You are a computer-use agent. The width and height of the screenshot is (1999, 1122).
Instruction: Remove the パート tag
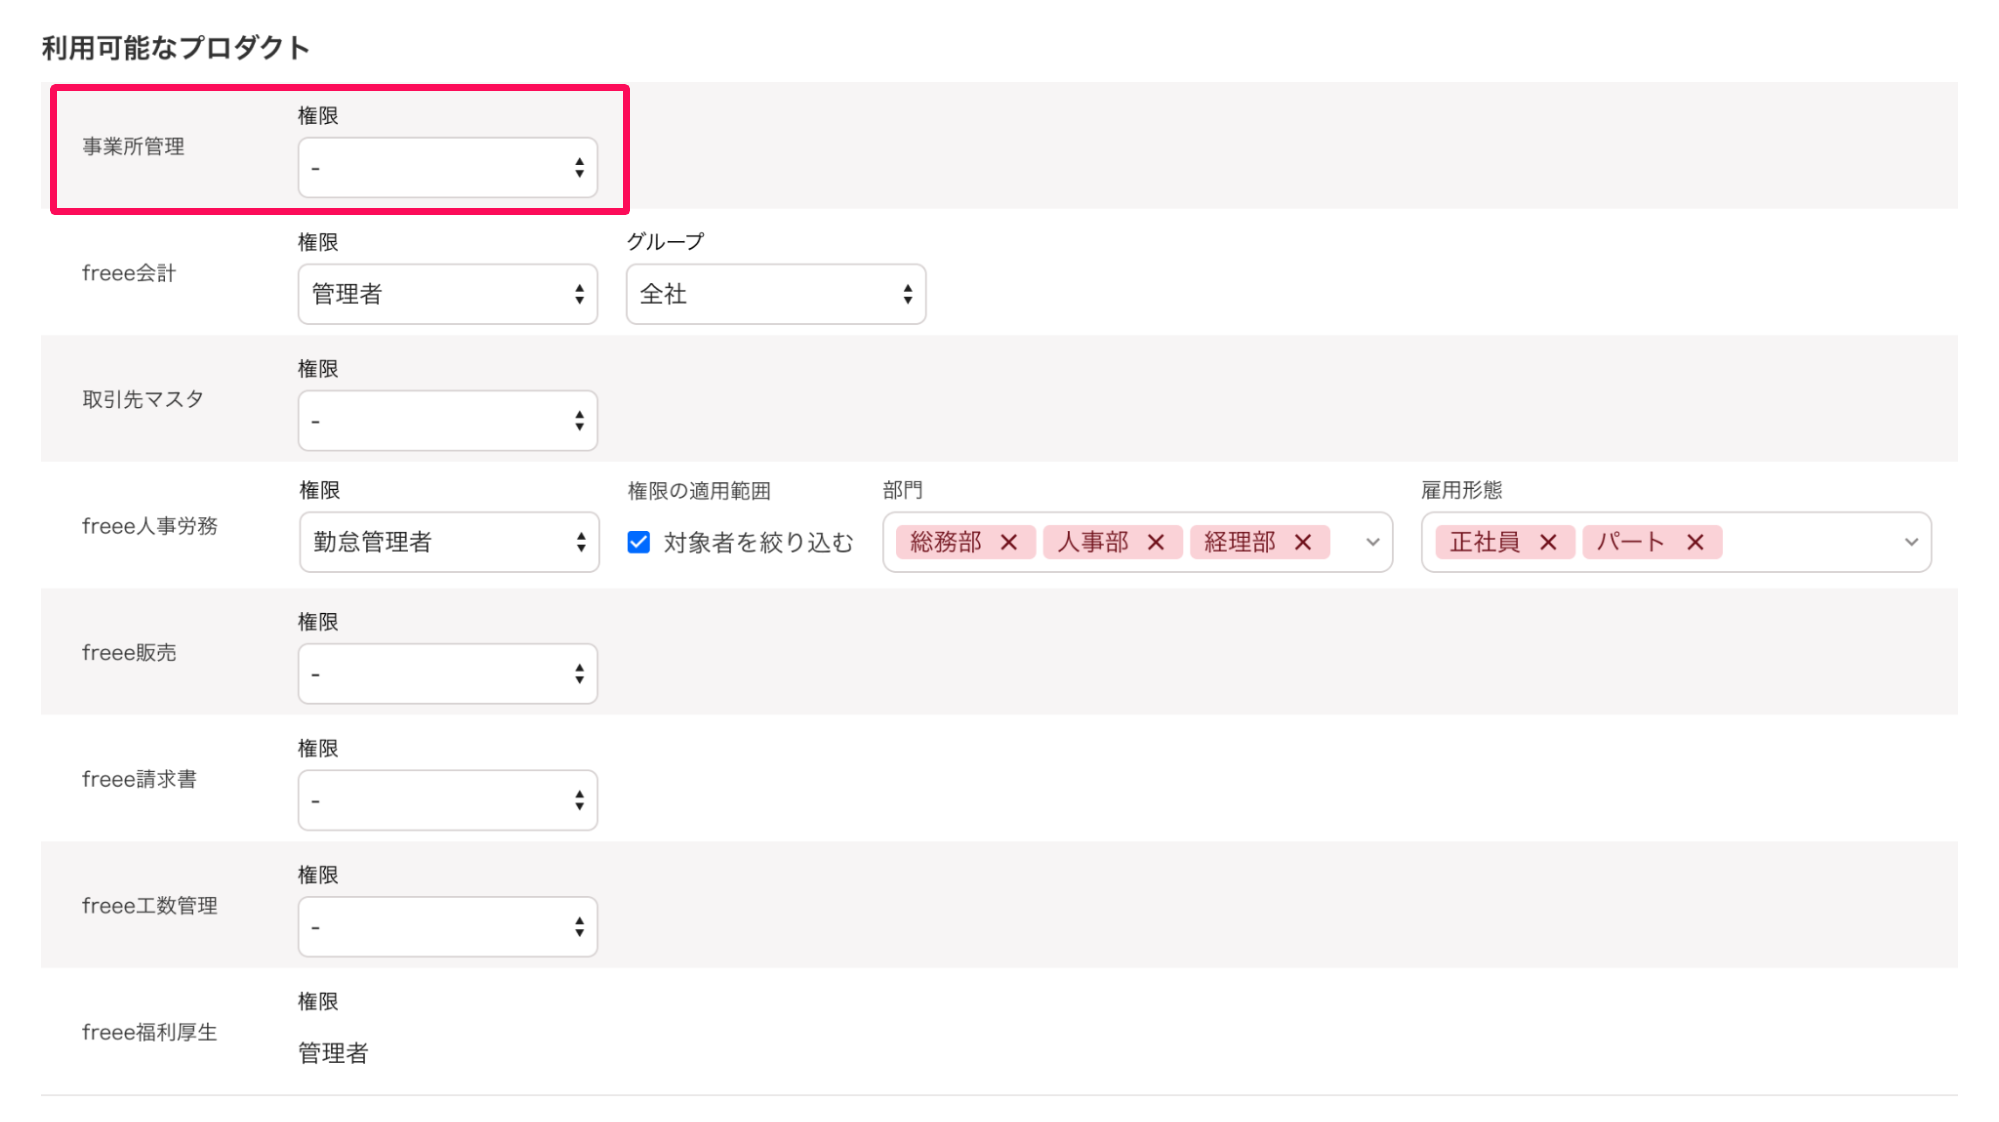click(1695, 542)
